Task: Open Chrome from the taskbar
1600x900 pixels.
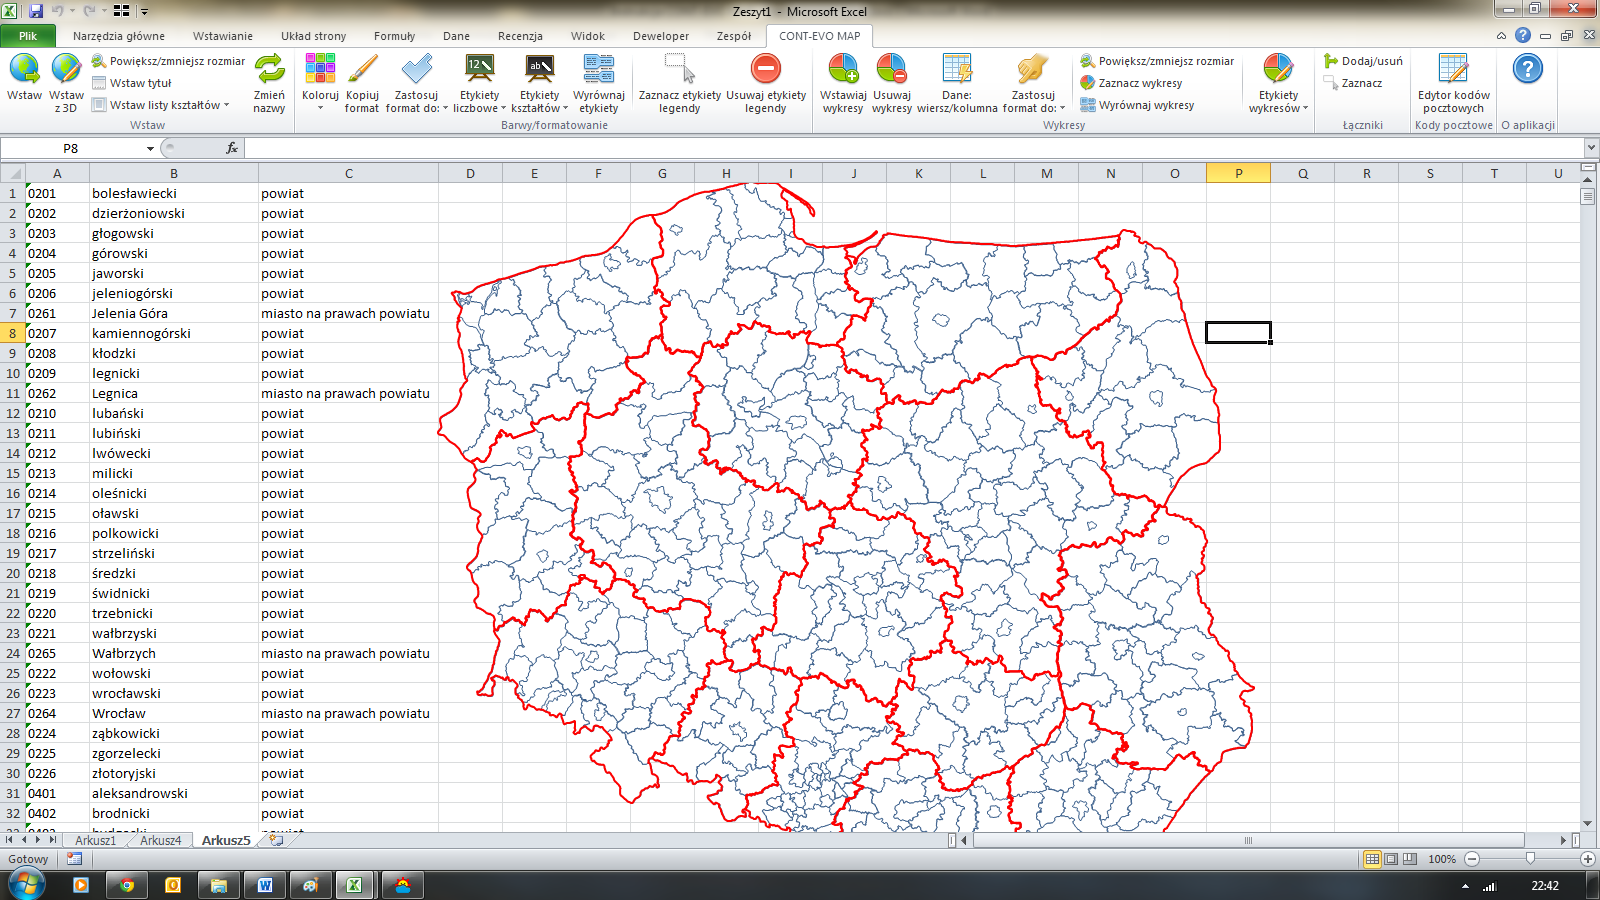Action: [127, 885]
